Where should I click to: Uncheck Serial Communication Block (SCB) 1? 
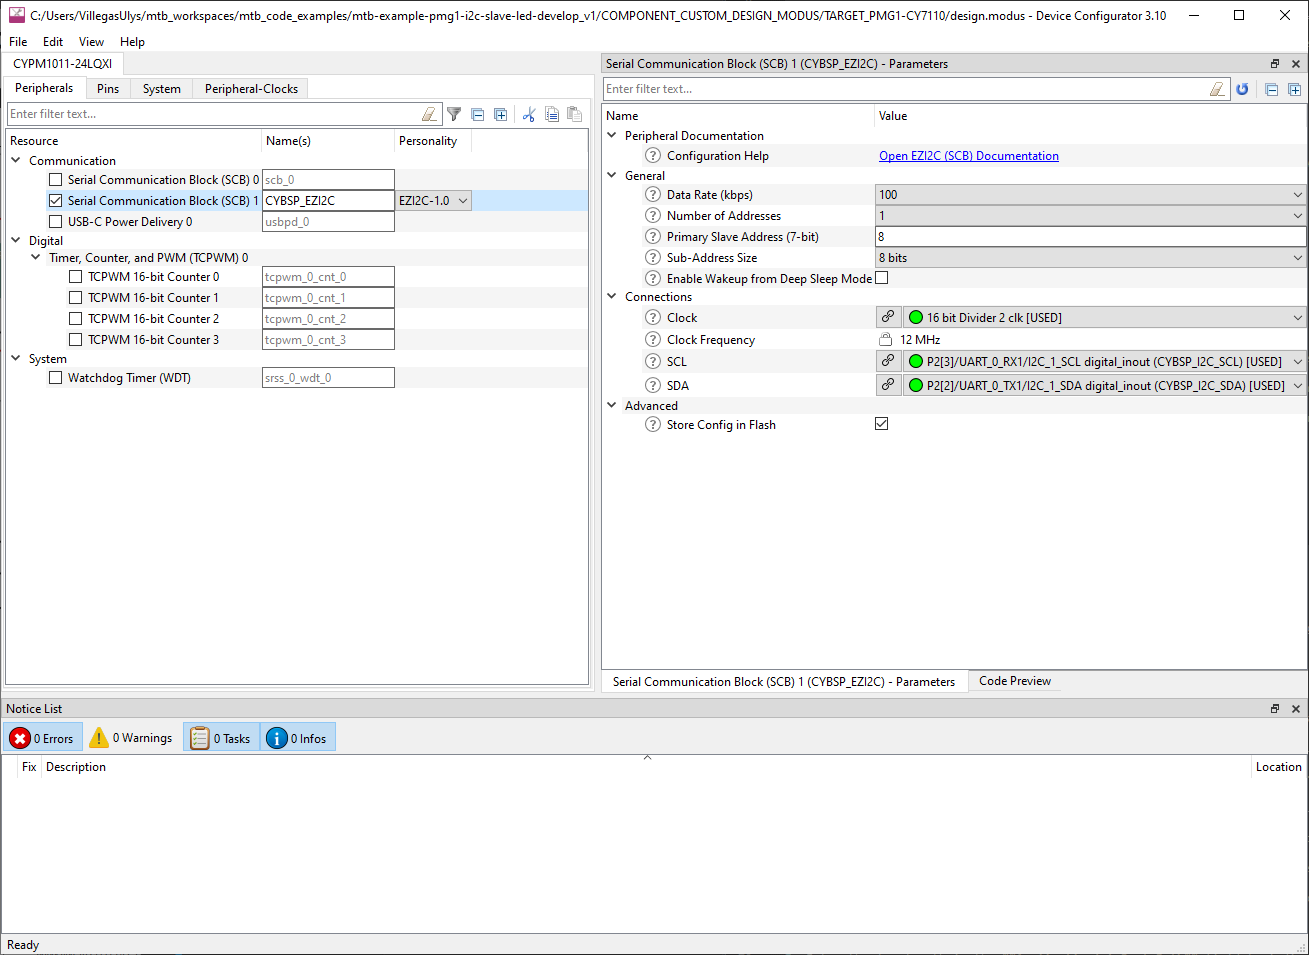56,201
